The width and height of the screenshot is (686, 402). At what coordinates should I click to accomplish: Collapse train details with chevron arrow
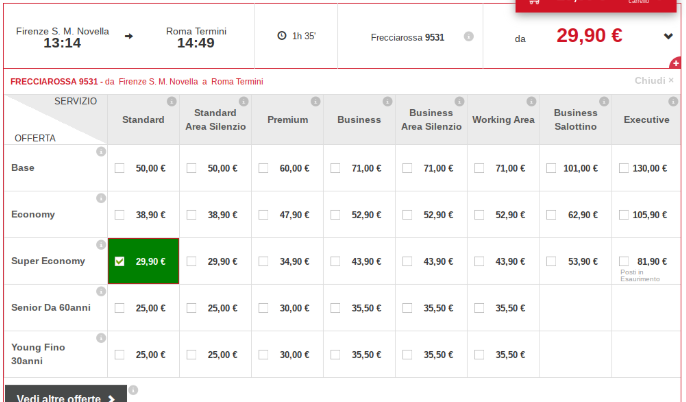pos(668,36)
